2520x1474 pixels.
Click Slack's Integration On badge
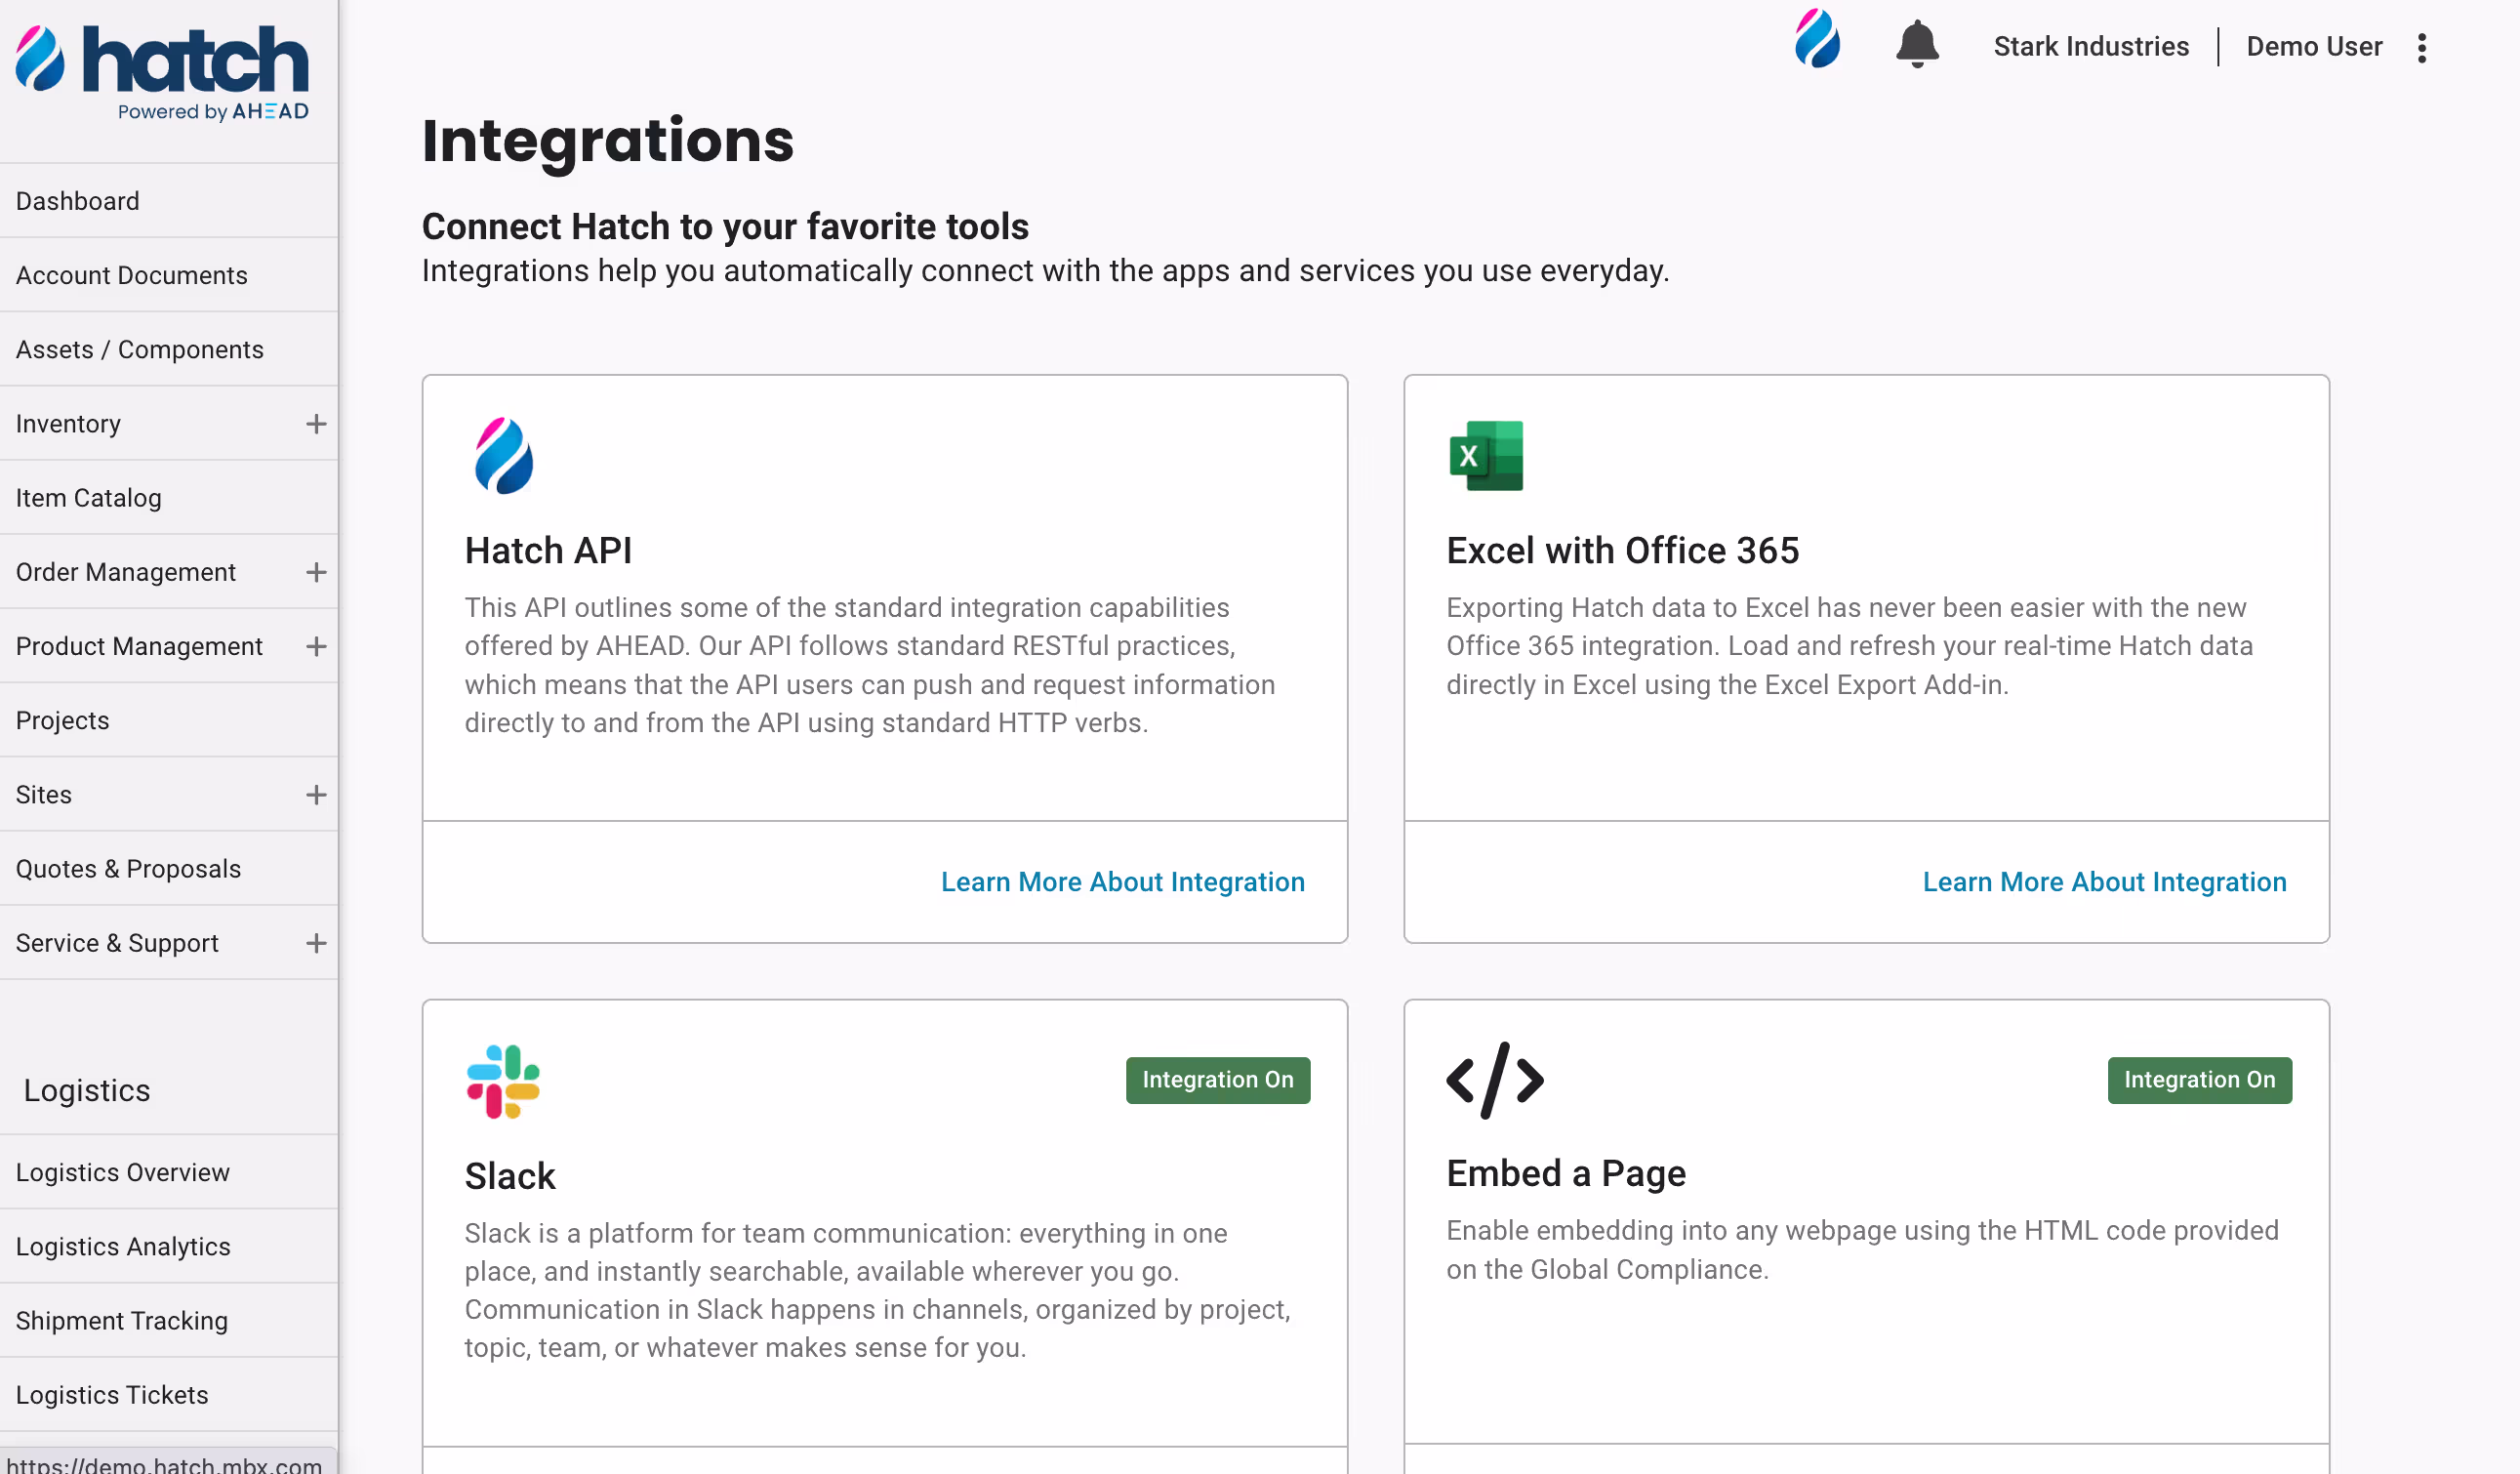(x=1217, y=1080)
